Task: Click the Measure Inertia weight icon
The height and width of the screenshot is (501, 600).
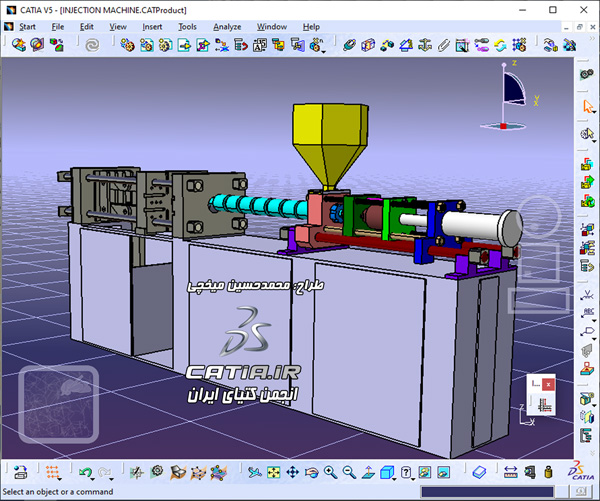Action: (x=548, y=472)
